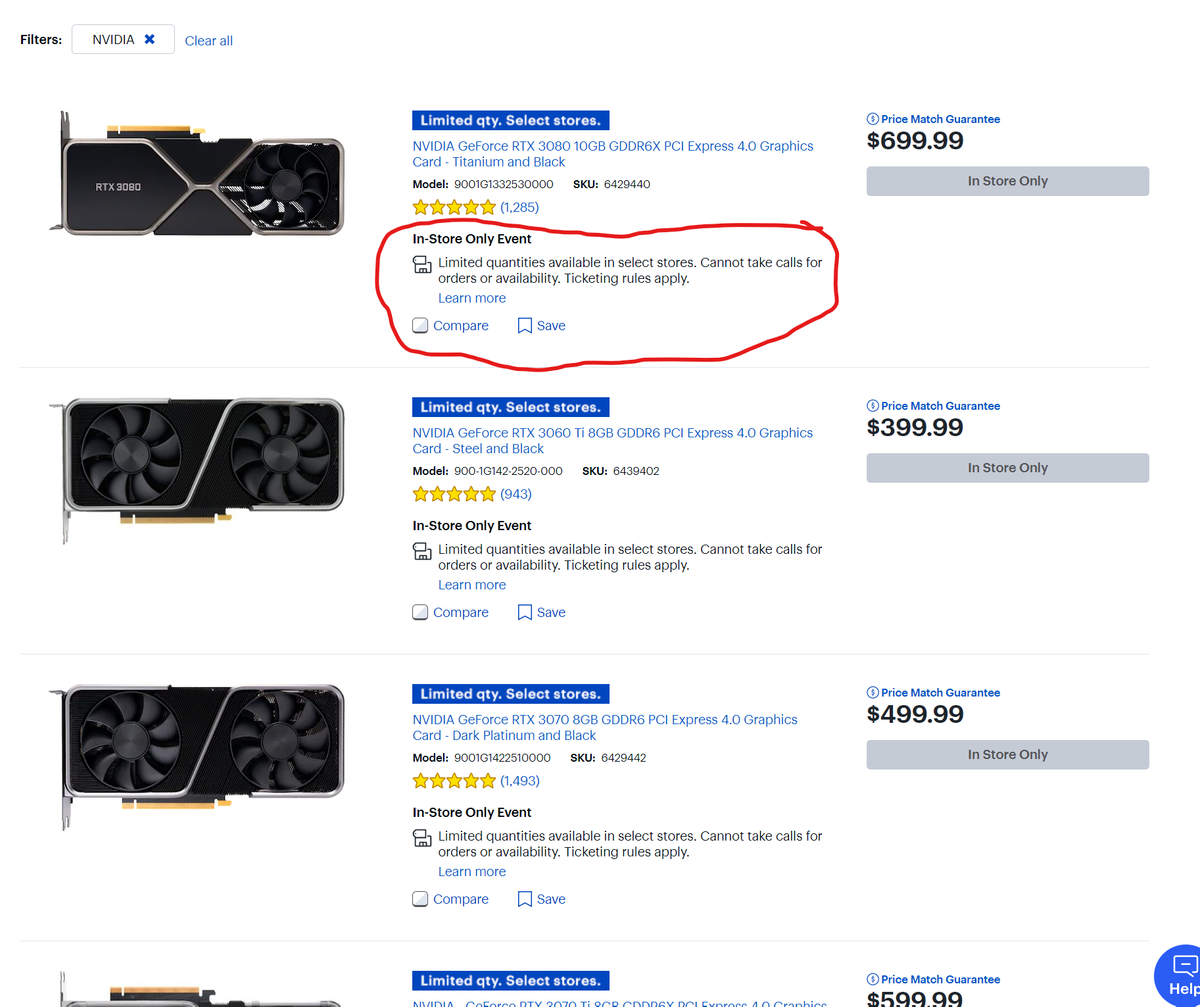Enable Compare for the RTX 3060 Ti
This screenshot has height=1007, width=1200.
pos(420,611)
